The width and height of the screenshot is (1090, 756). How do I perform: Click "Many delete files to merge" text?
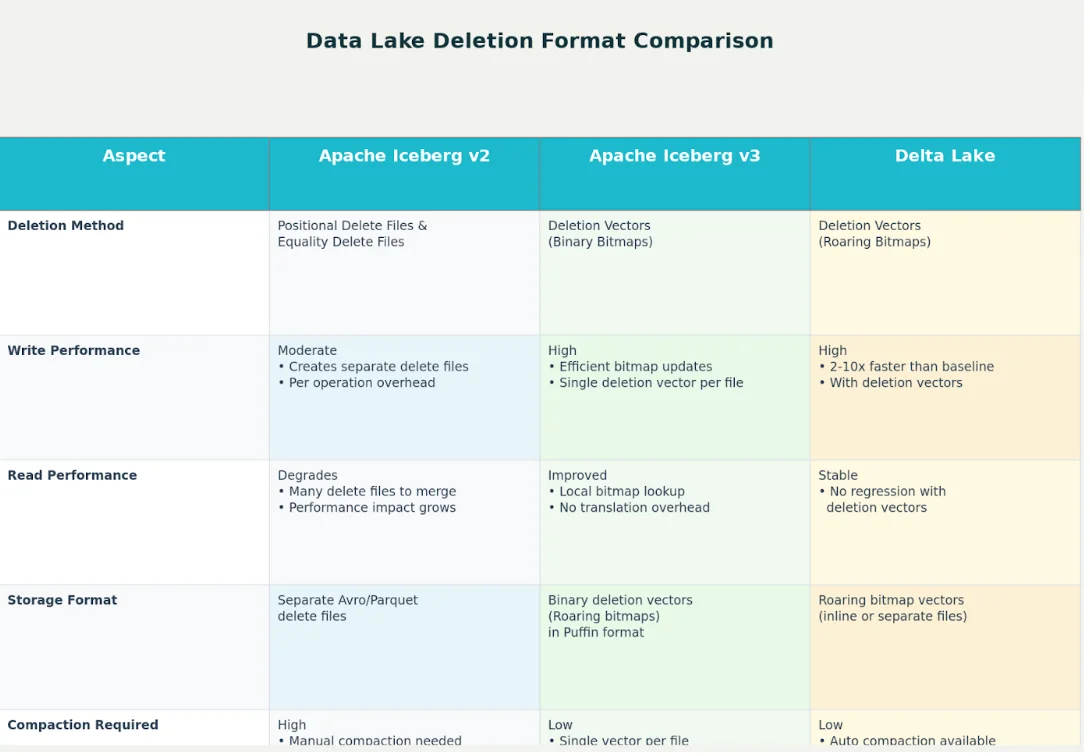372,492
